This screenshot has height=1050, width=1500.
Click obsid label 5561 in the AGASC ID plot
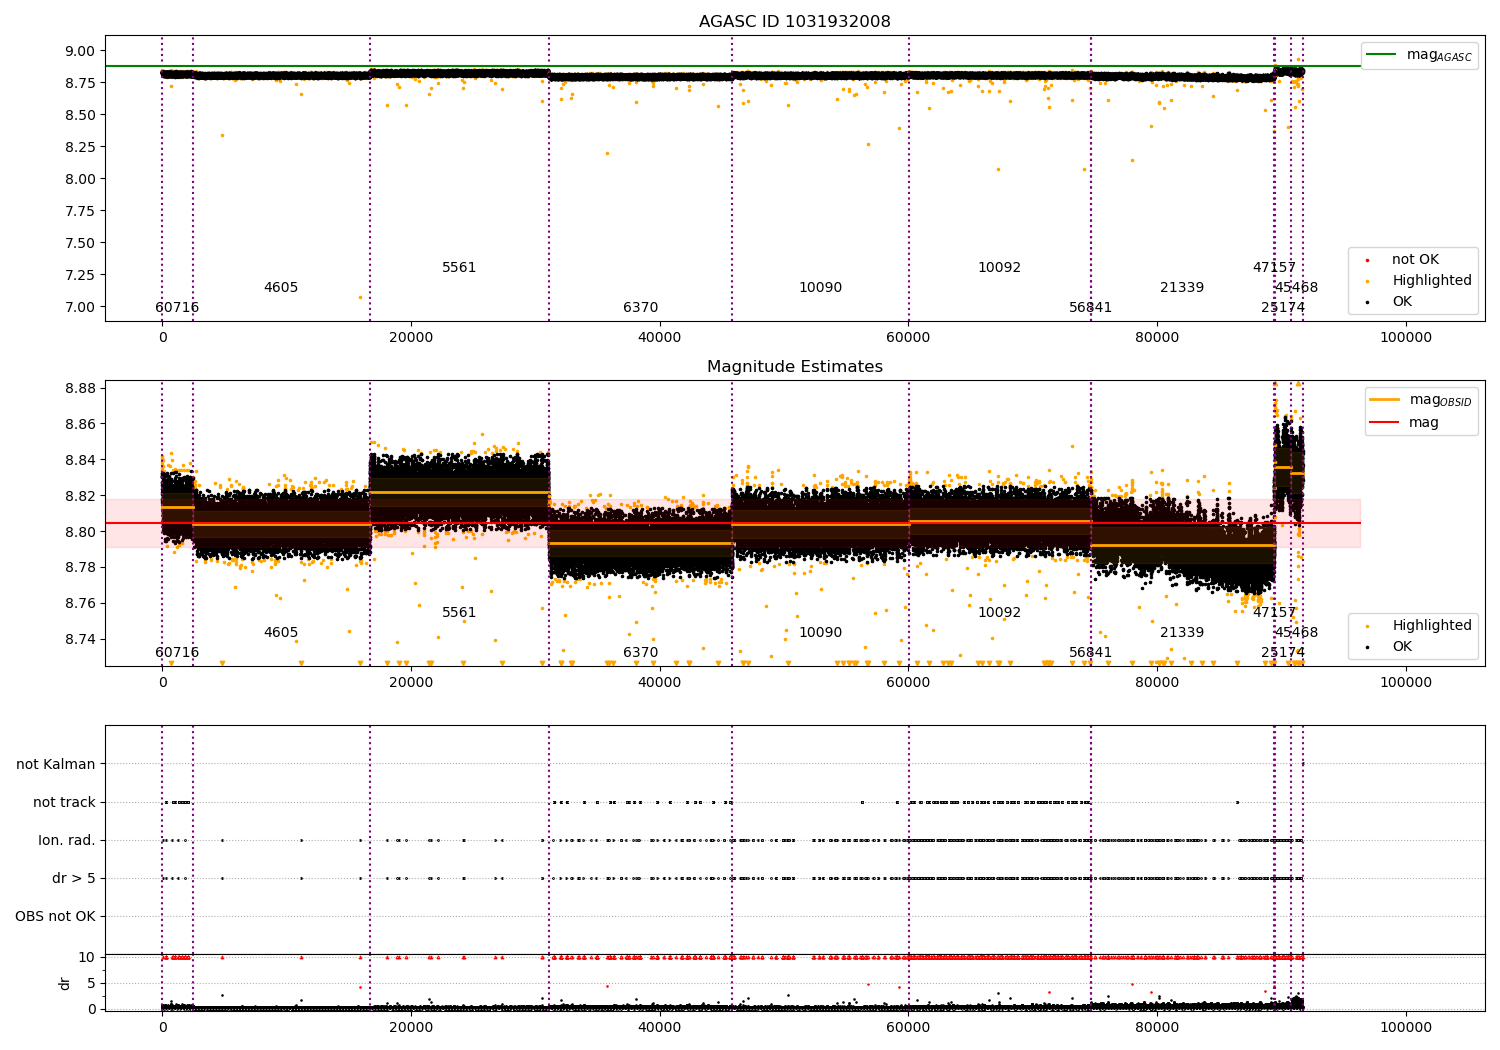pos(459,268)
